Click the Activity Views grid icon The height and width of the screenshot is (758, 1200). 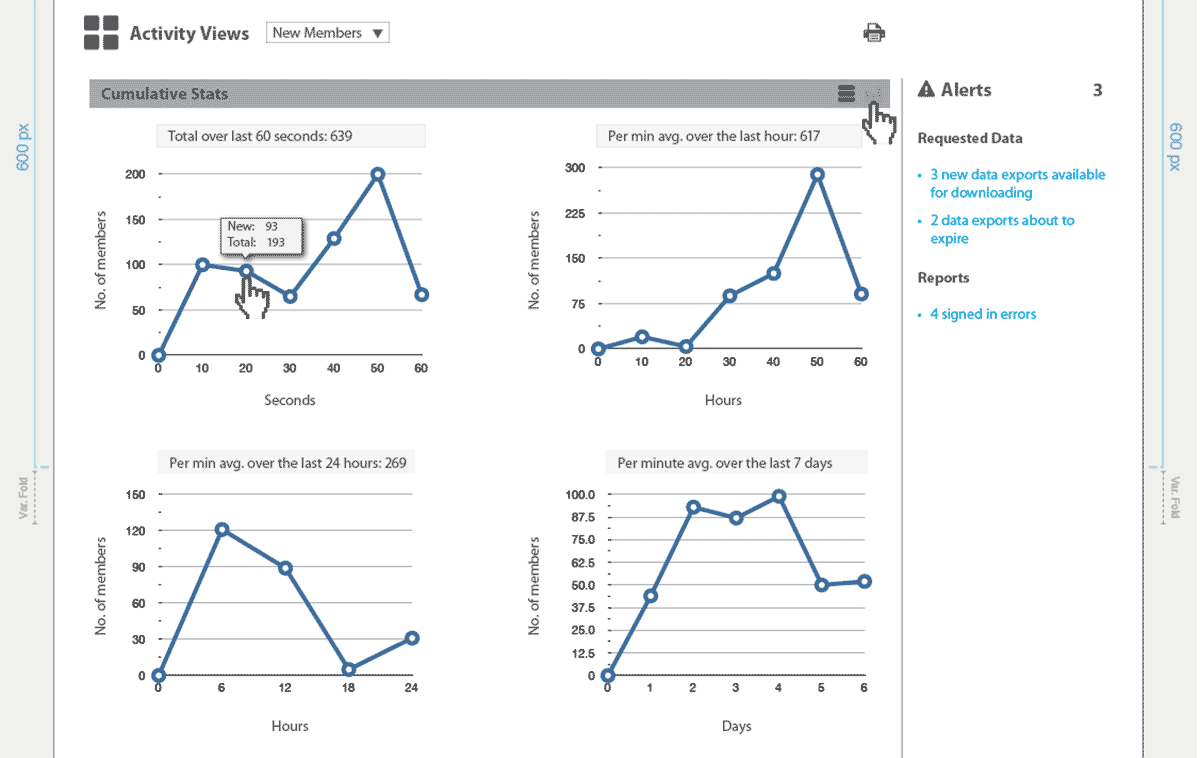pyautogui.click(x=101, y=33)
